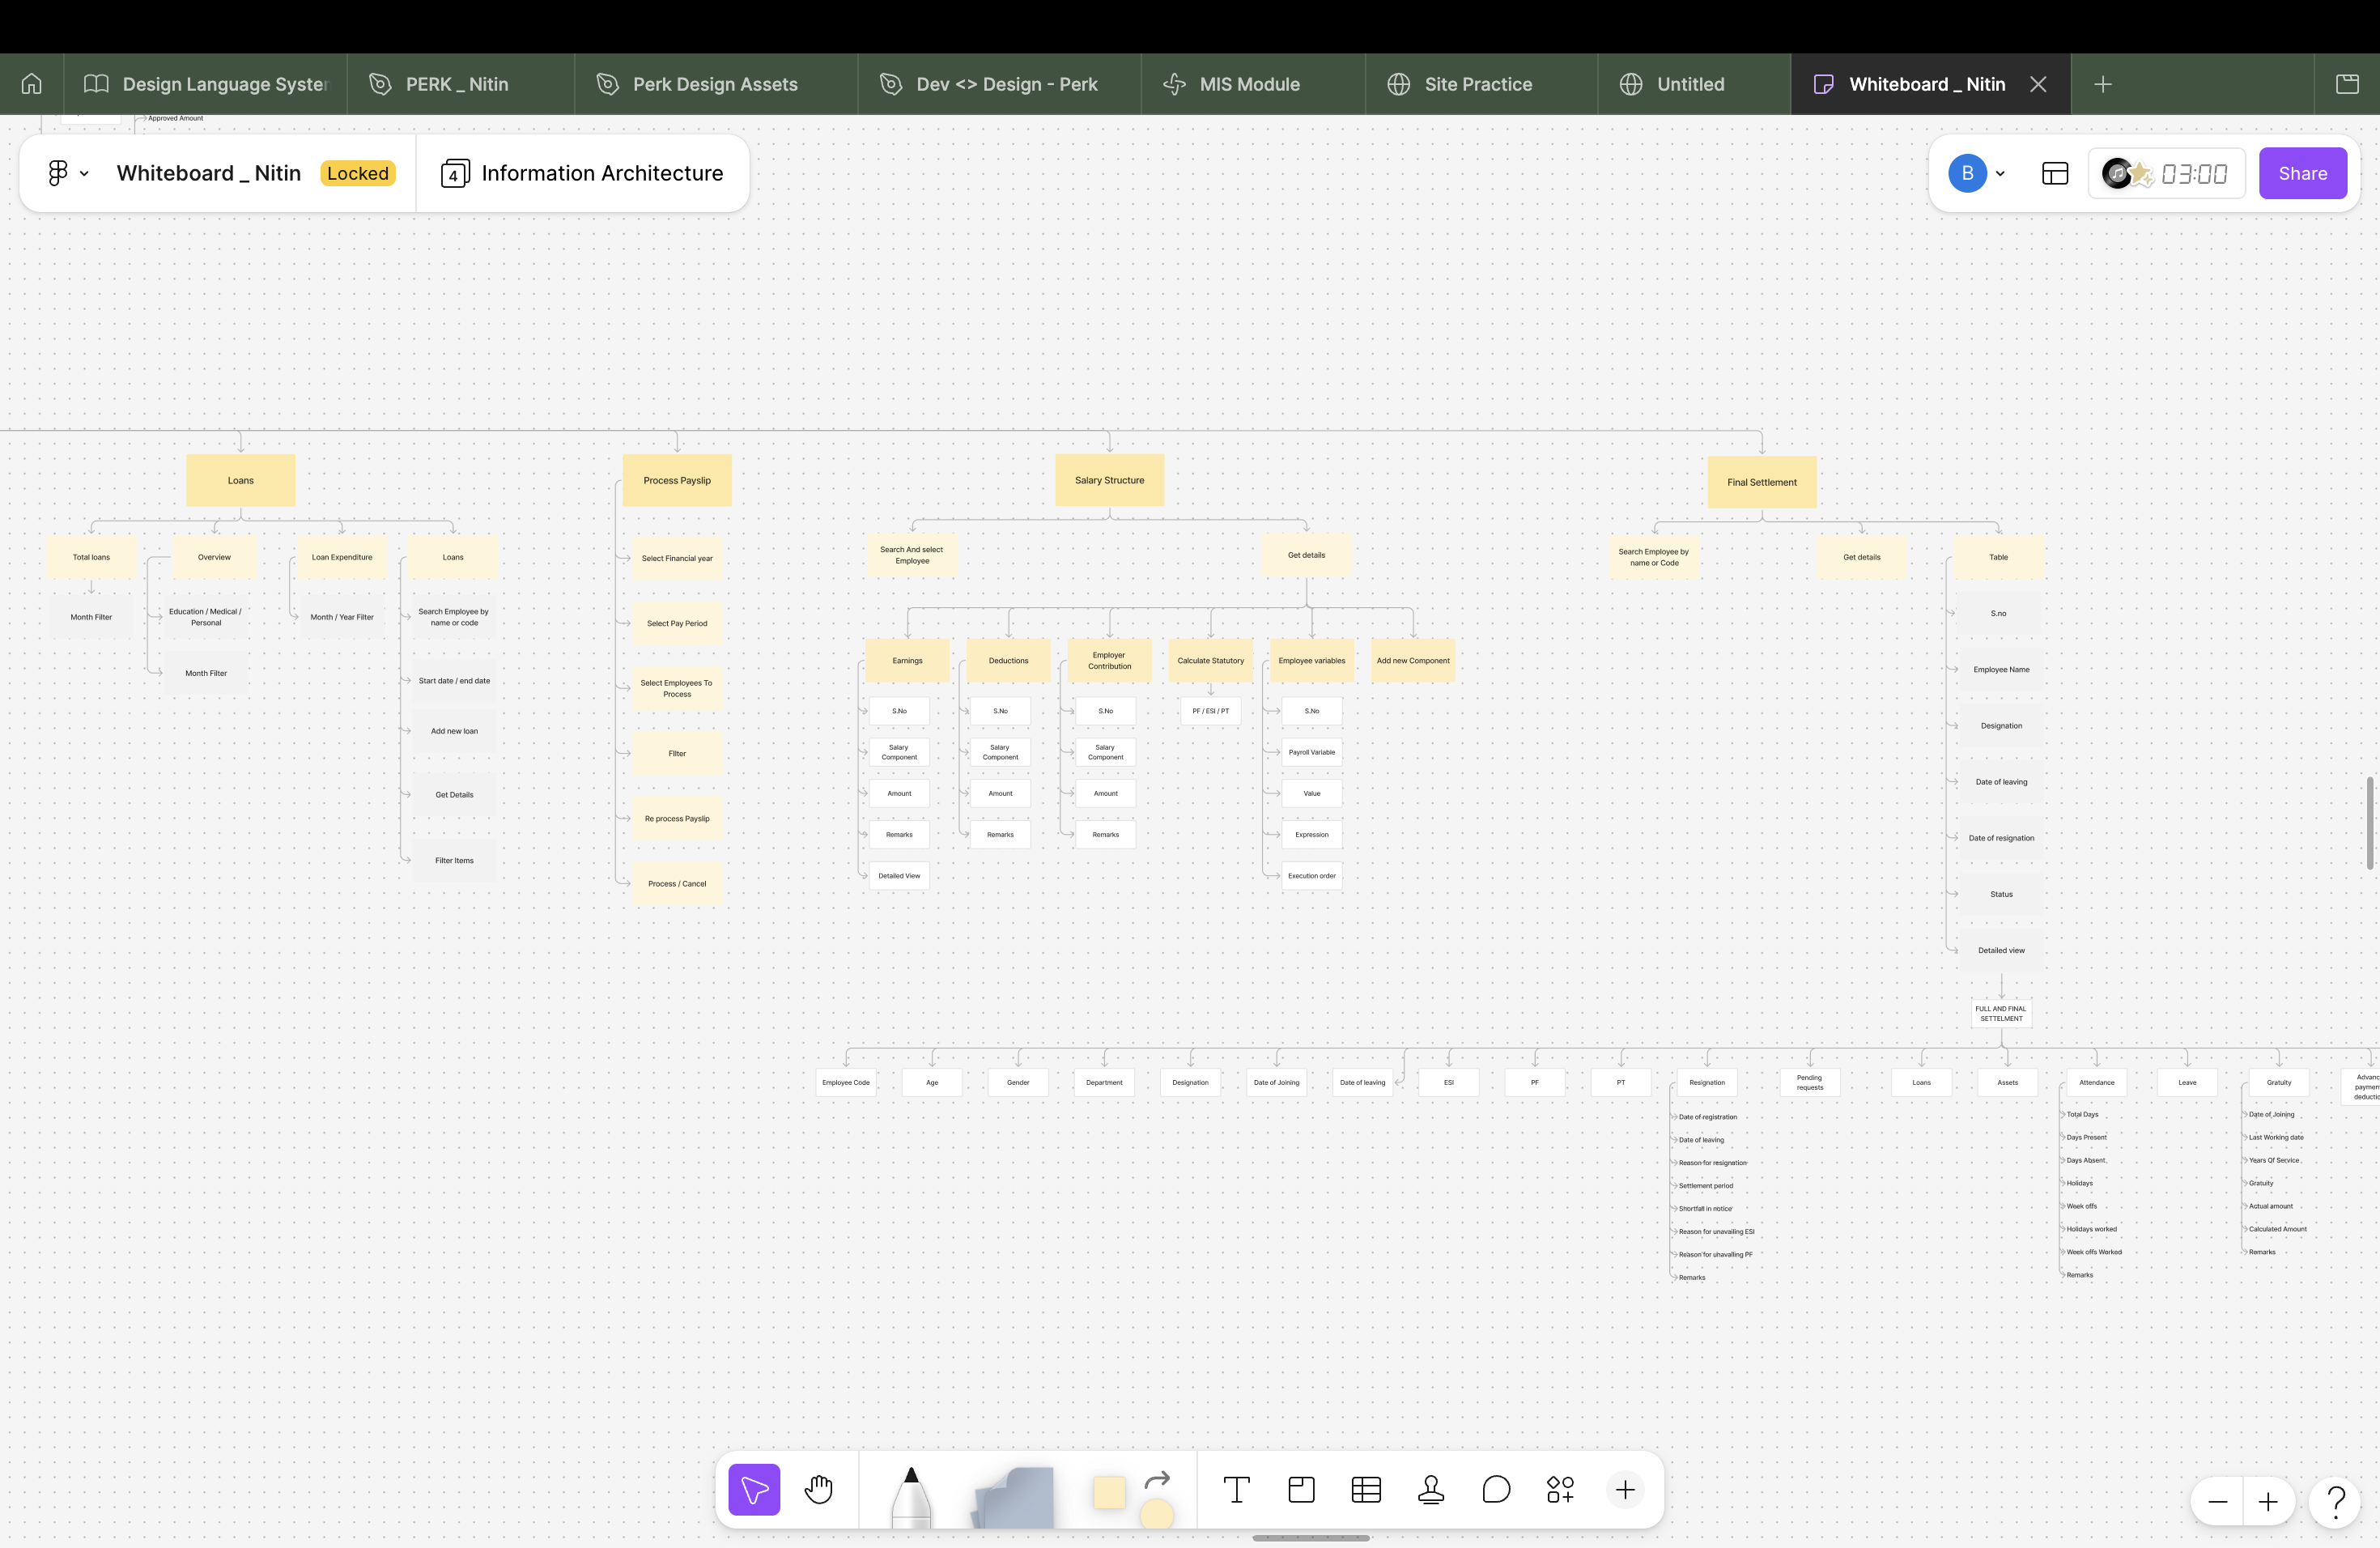Start the 03:00 timer
The height and width of the screenshot is (1548, 2380).
(x=2194, y=174)
